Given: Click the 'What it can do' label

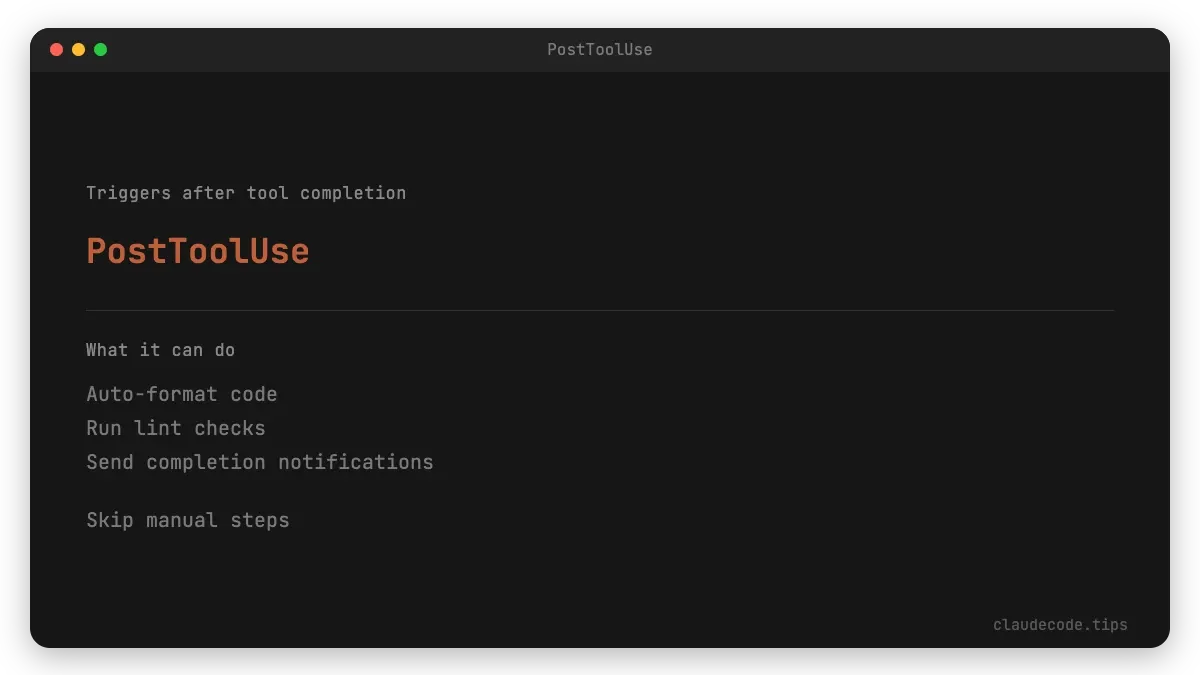Looking at the screenshot, I should [x=160, y=350].
